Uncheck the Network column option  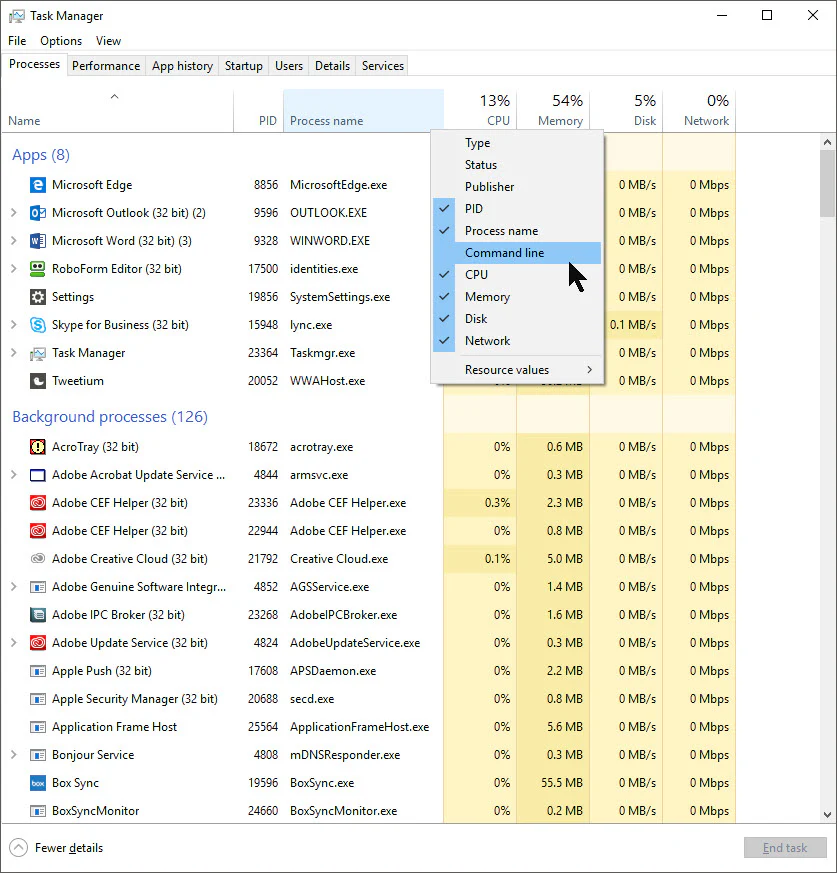[517, 341]
